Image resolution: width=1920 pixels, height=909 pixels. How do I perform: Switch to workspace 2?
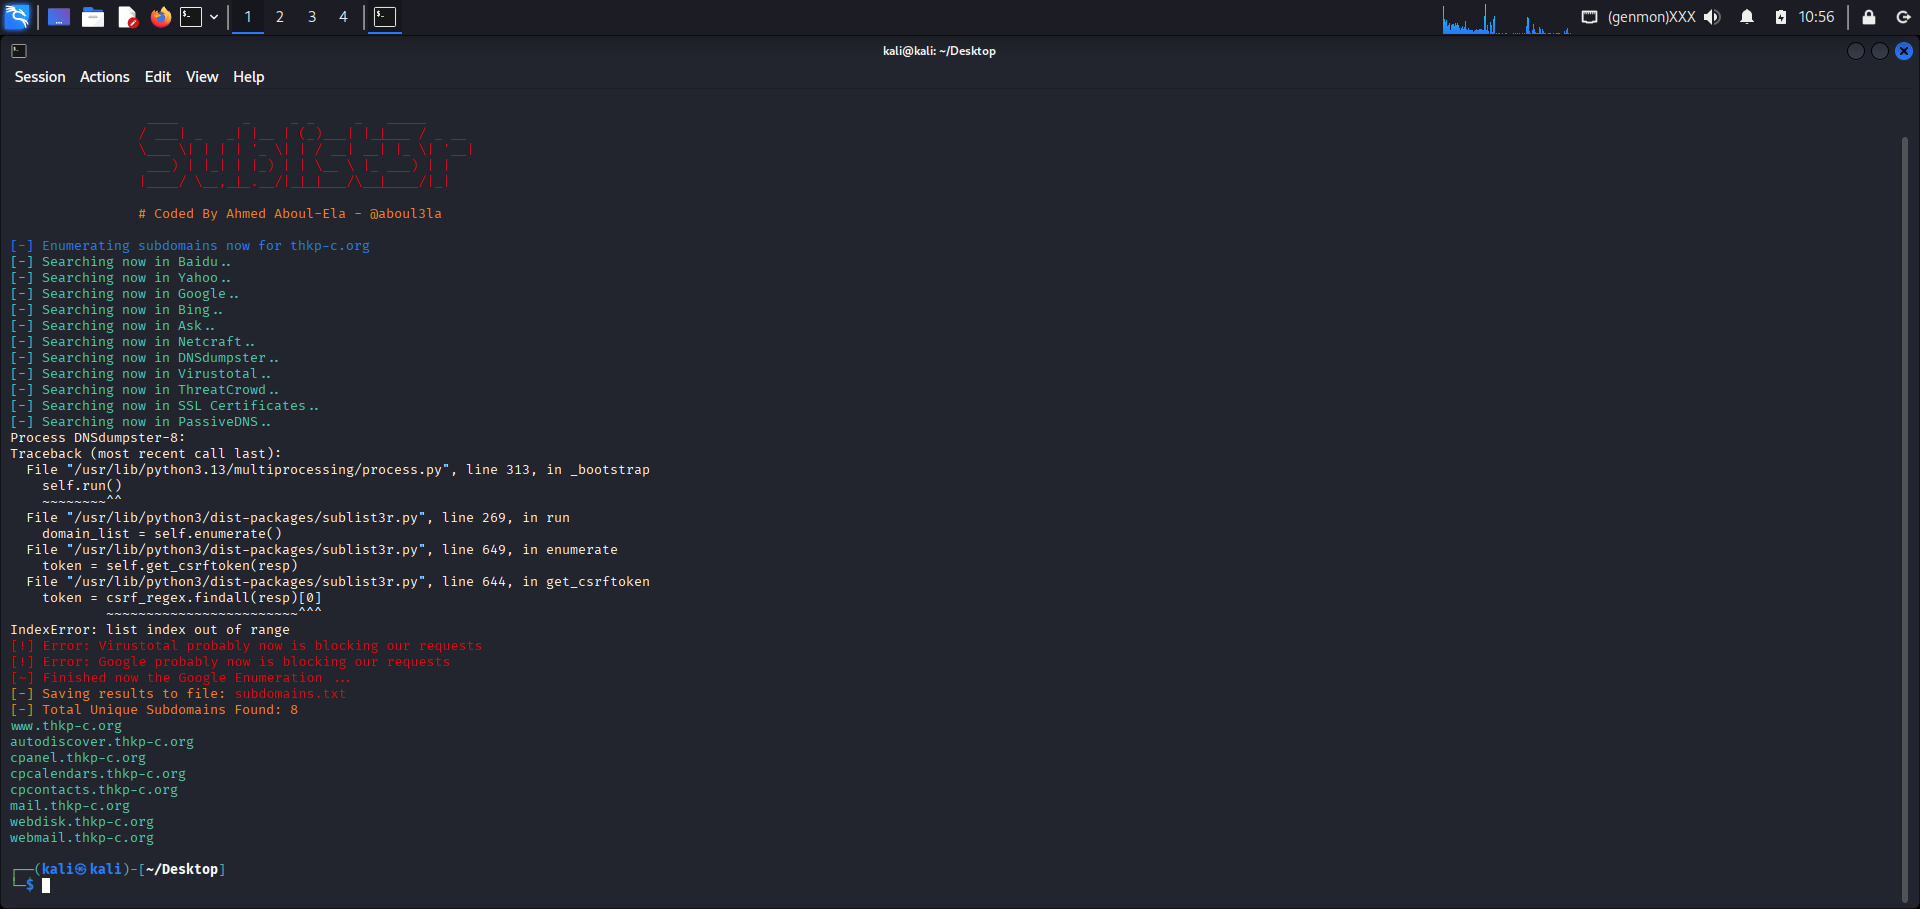280,17
